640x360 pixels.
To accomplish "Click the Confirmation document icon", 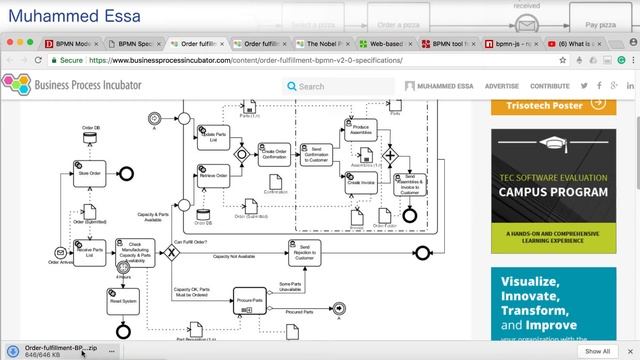I will [276, 182].
